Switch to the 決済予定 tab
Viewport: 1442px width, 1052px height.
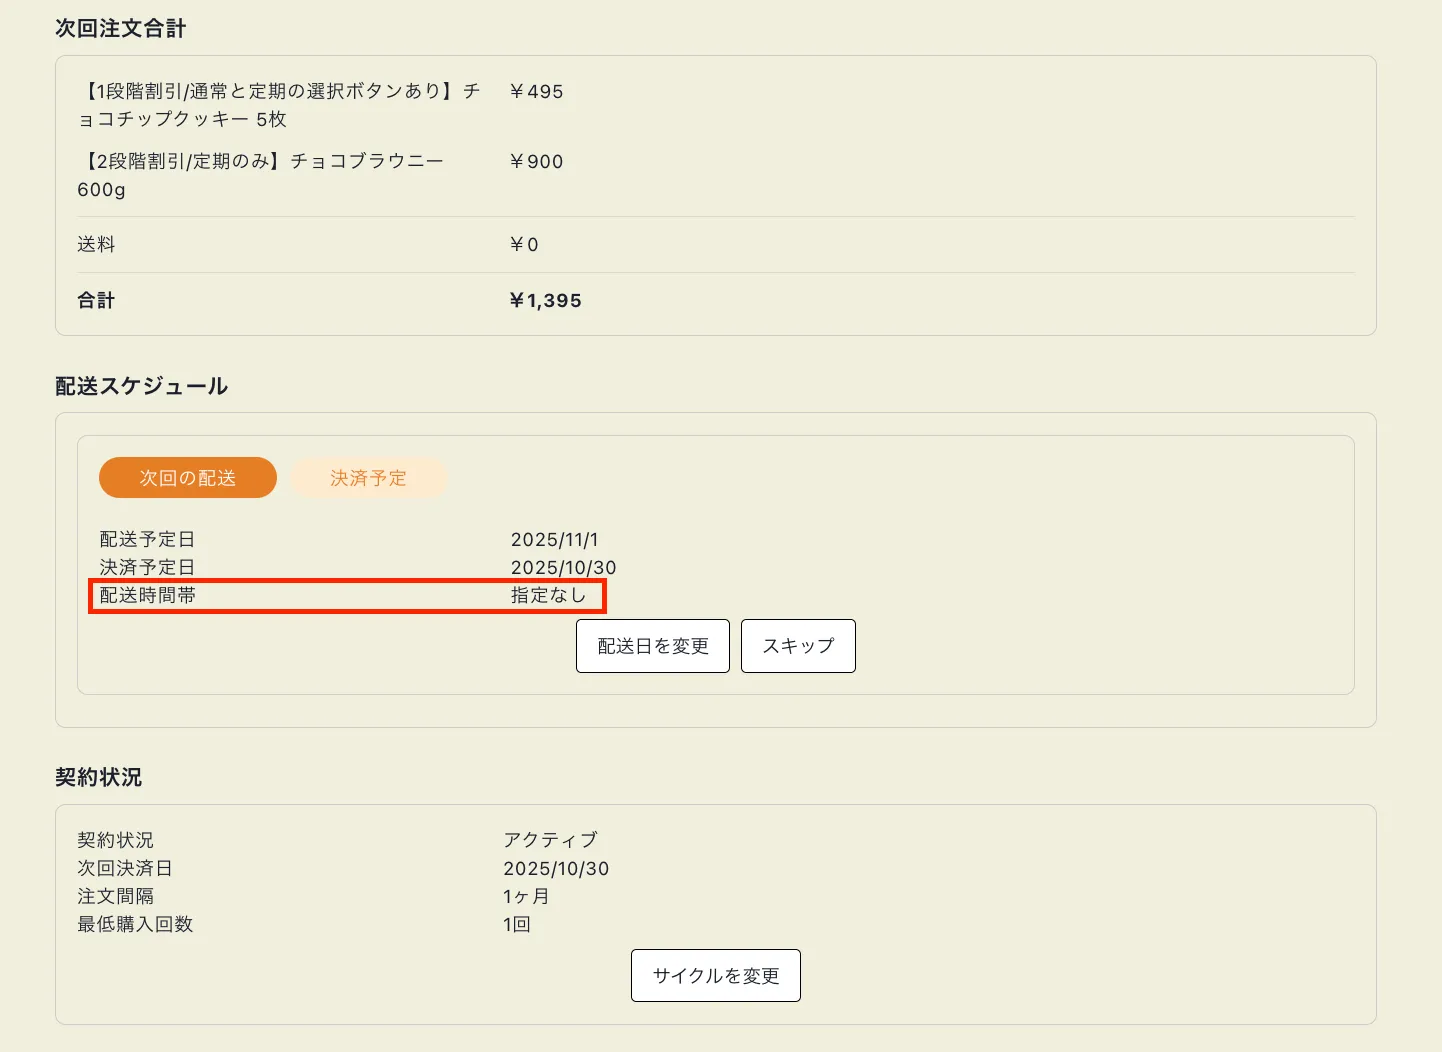pyautogui.click(x=368, y=478)
